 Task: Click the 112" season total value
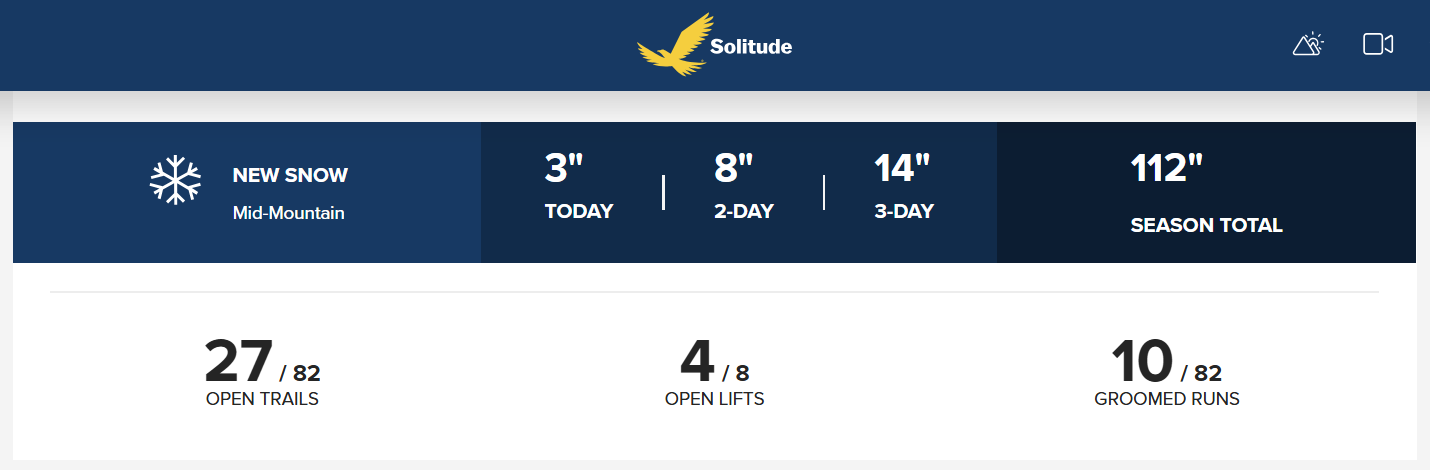pos(1166,168)
